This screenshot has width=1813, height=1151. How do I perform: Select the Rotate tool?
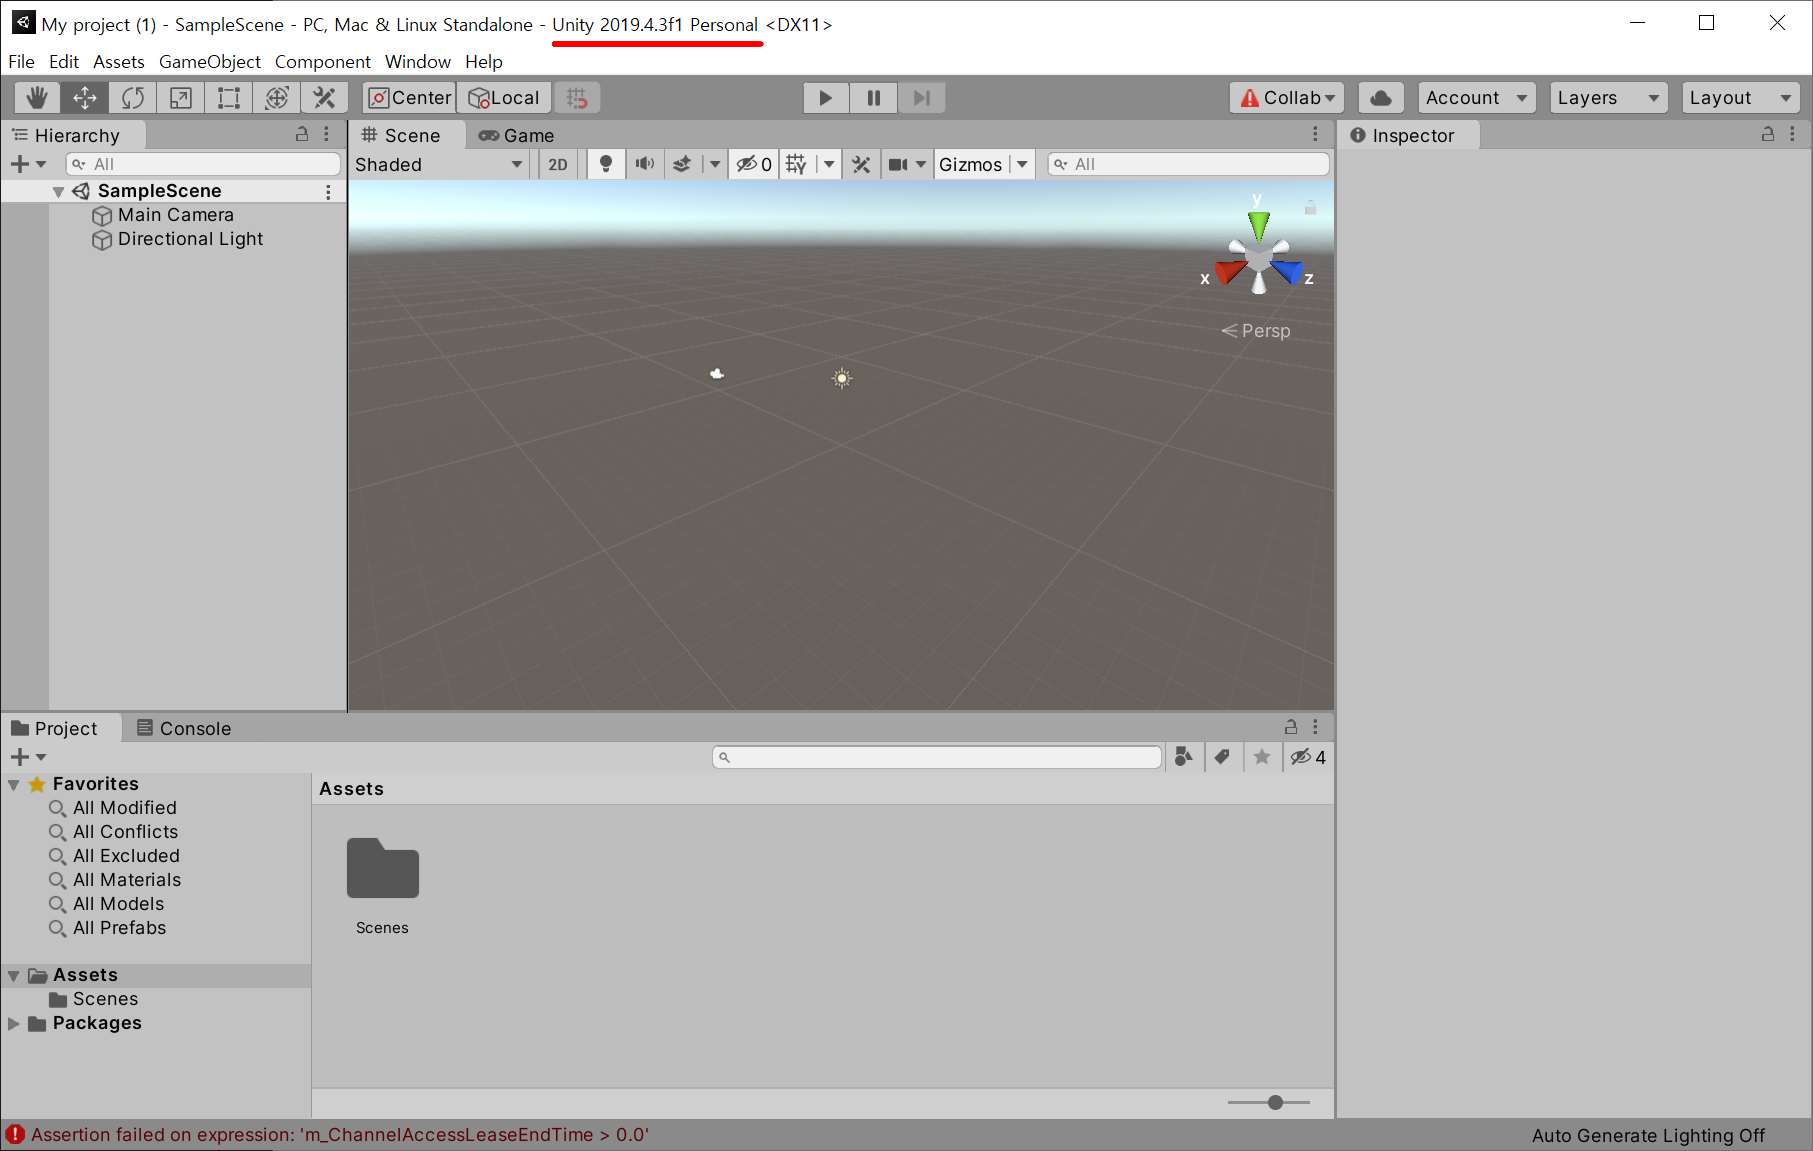point(133,98)
